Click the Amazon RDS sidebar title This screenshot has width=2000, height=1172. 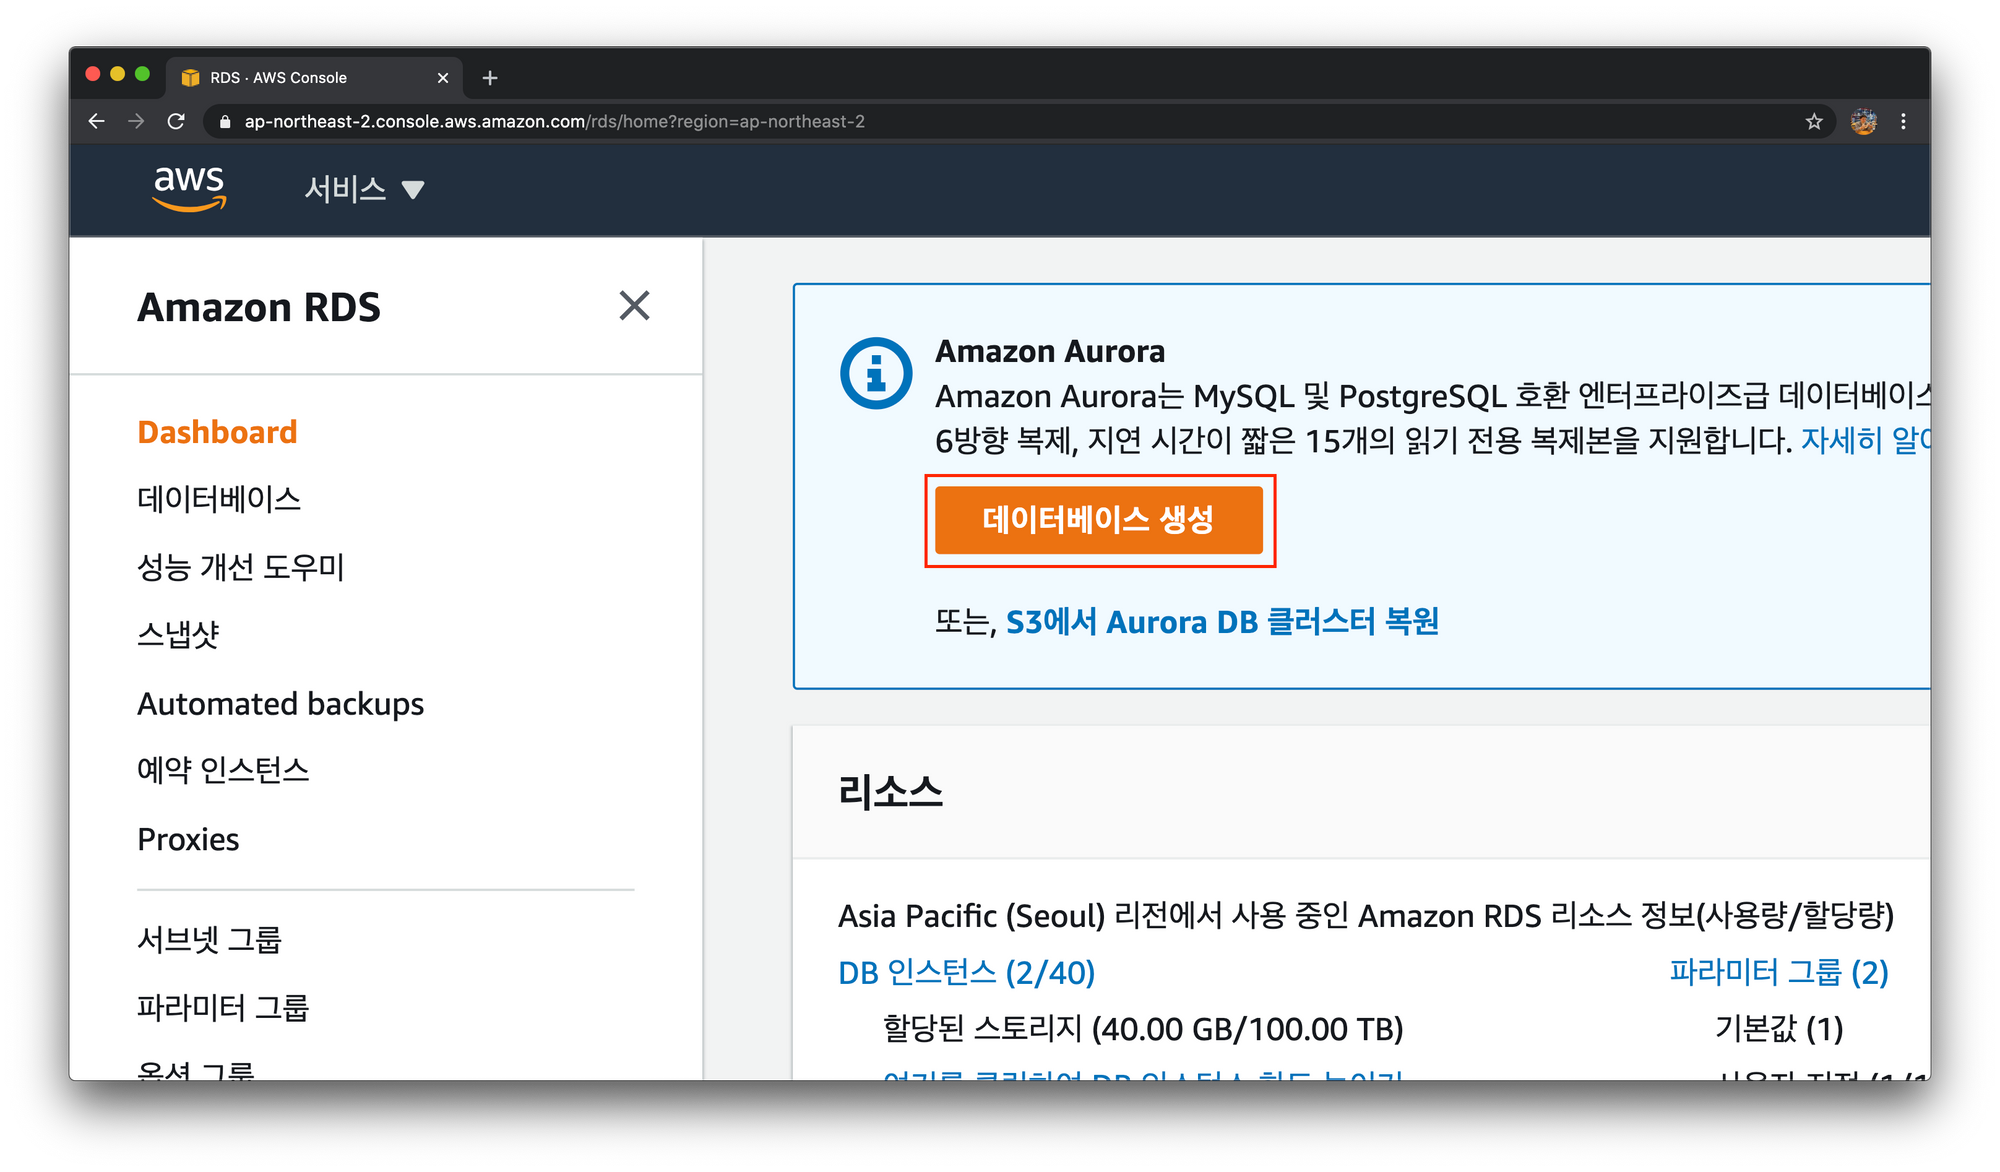point(259,307)
